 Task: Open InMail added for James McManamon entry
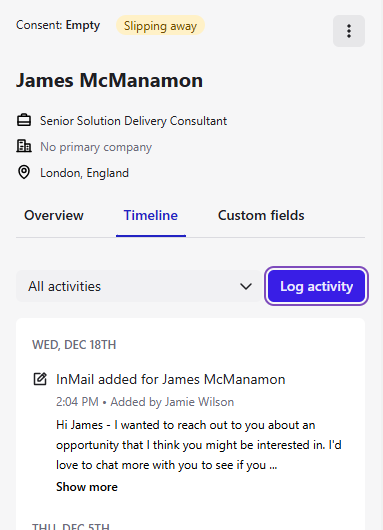tap(171, 379)
